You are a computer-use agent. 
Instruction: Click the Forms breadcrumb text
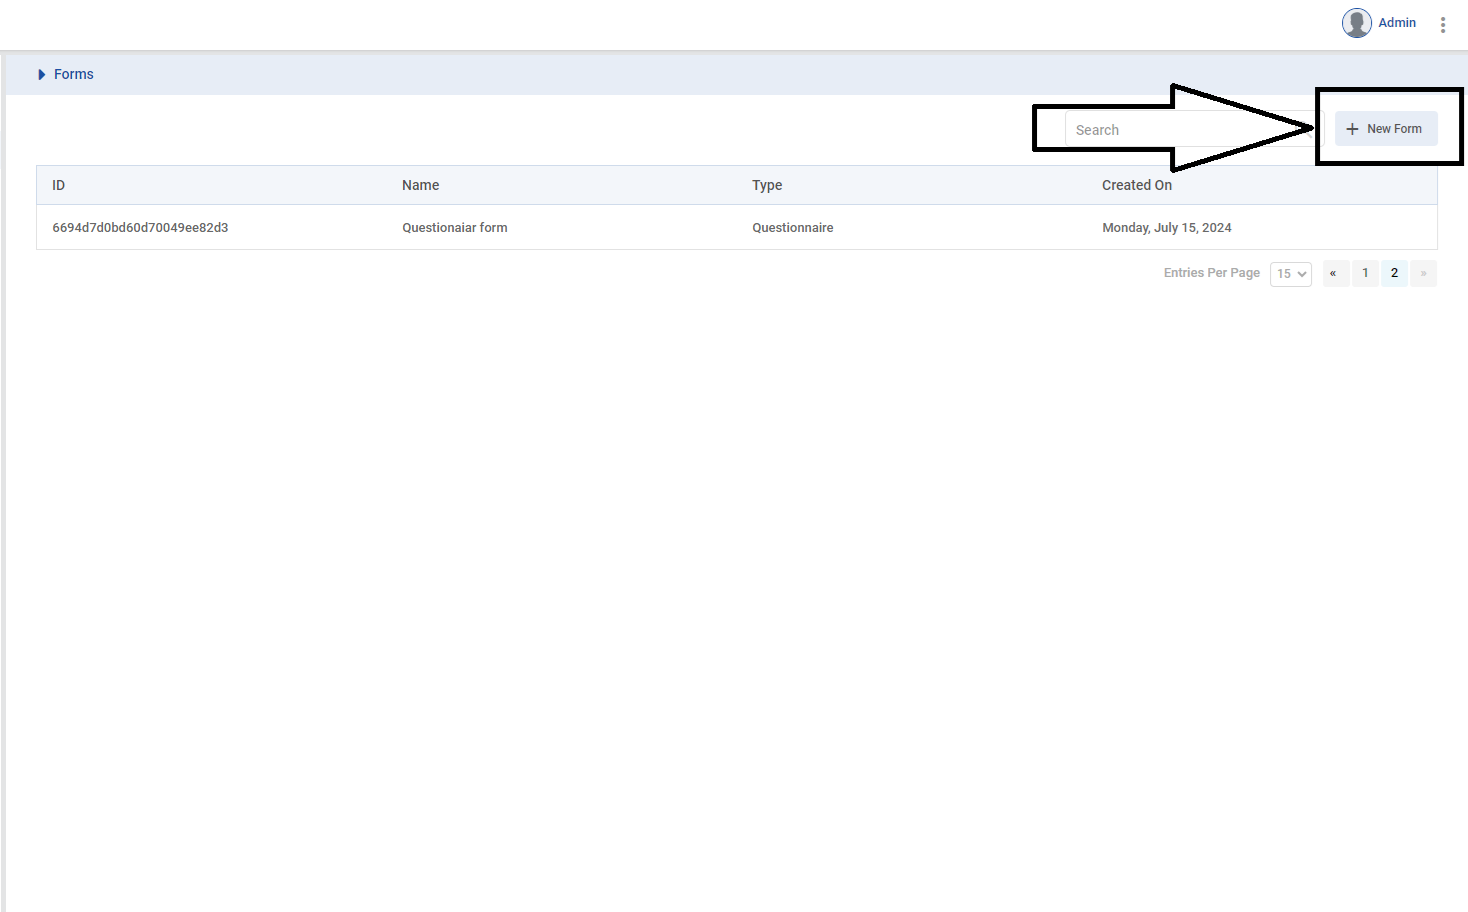point(74,75)
